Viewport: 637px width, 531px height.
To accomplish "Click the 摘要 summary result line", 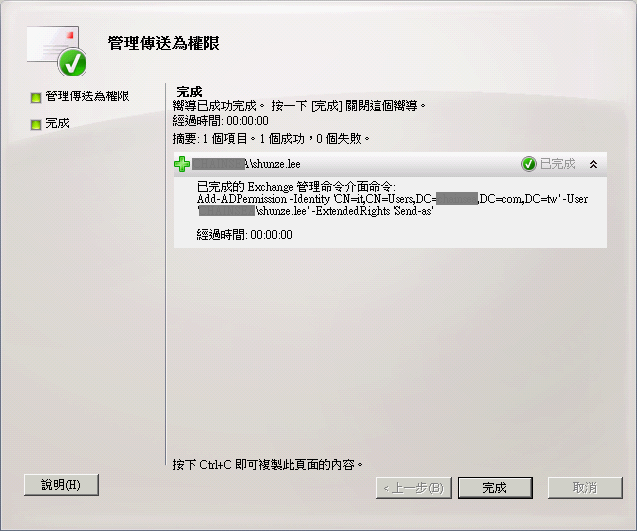I will [x=271, y=139].
